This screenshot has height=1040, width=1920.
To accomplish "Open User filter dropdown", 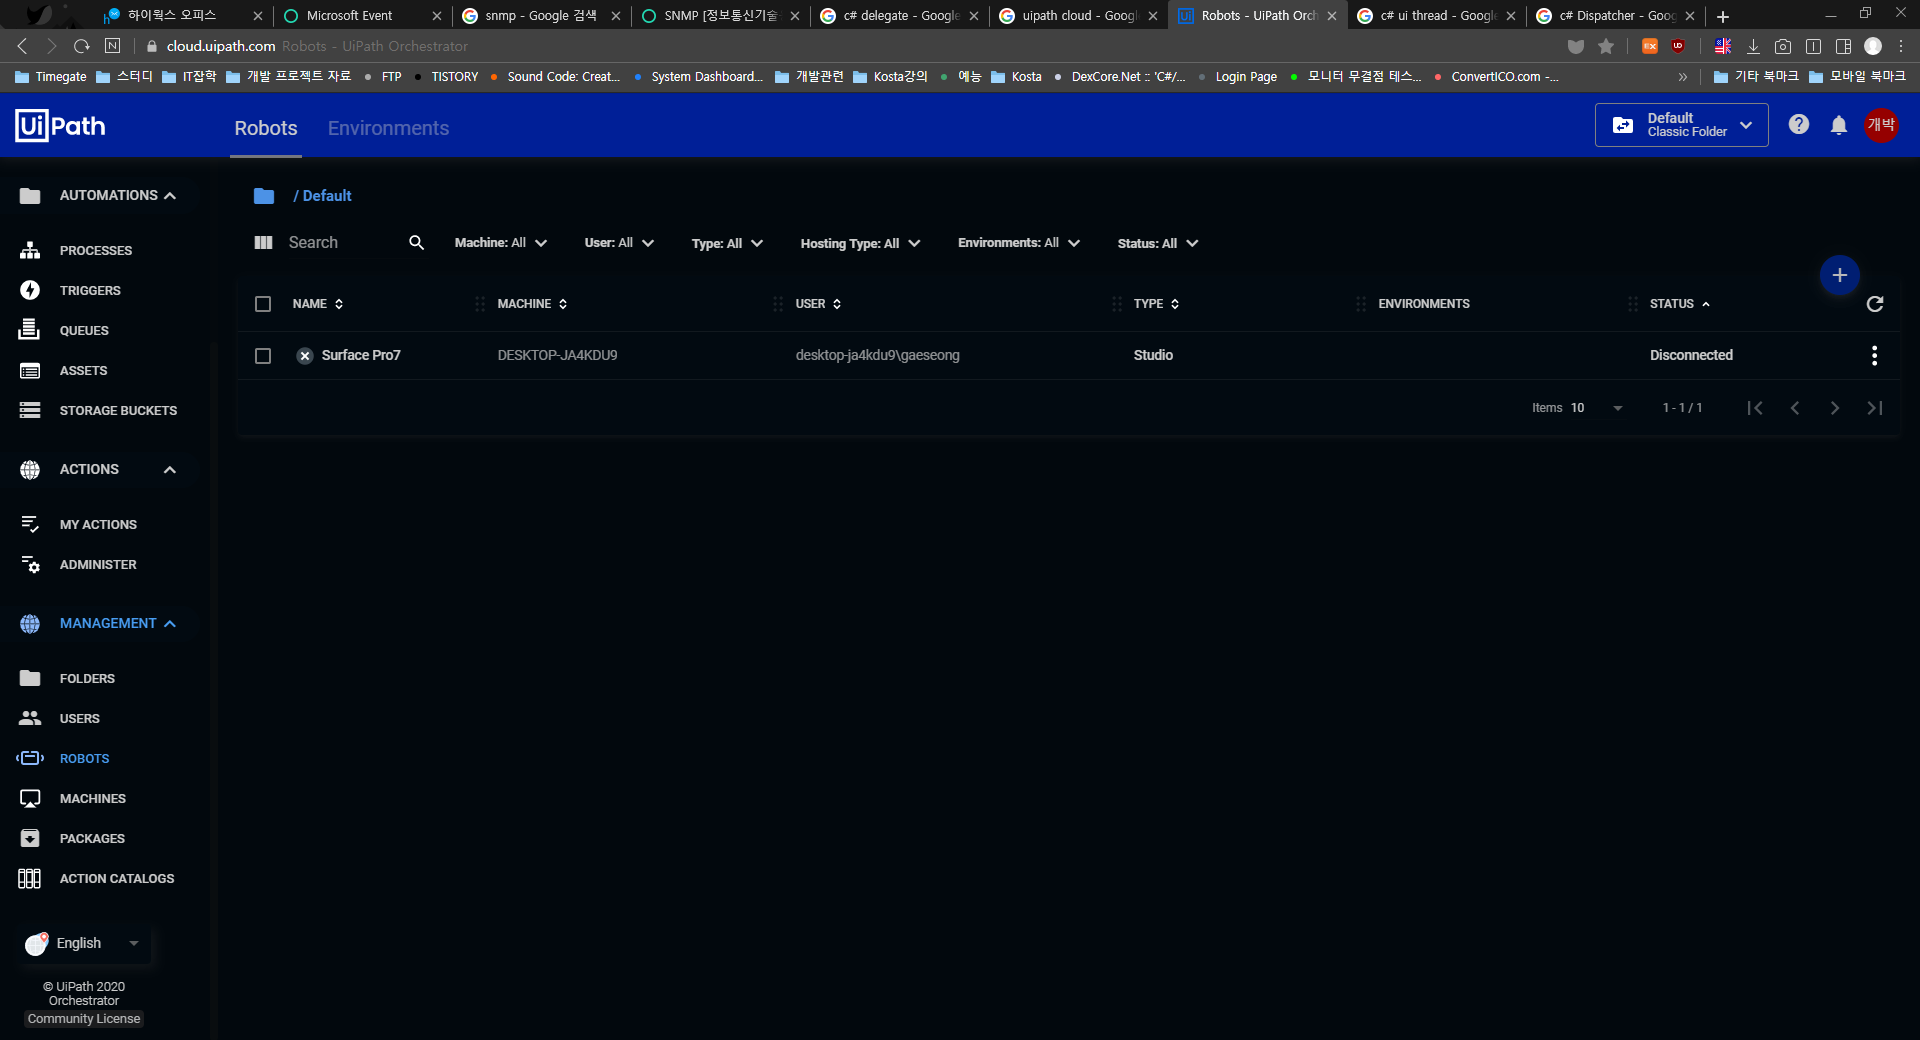I will 619,243.
